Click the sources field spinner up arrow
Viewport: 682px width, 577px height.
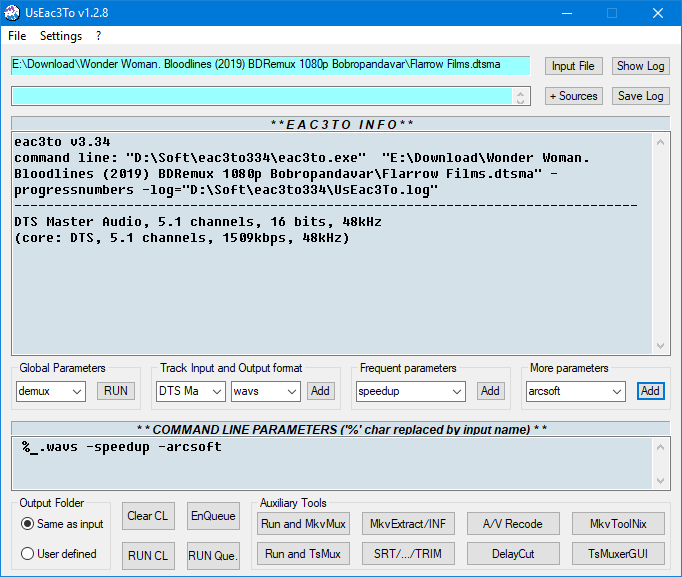(520, 92)
